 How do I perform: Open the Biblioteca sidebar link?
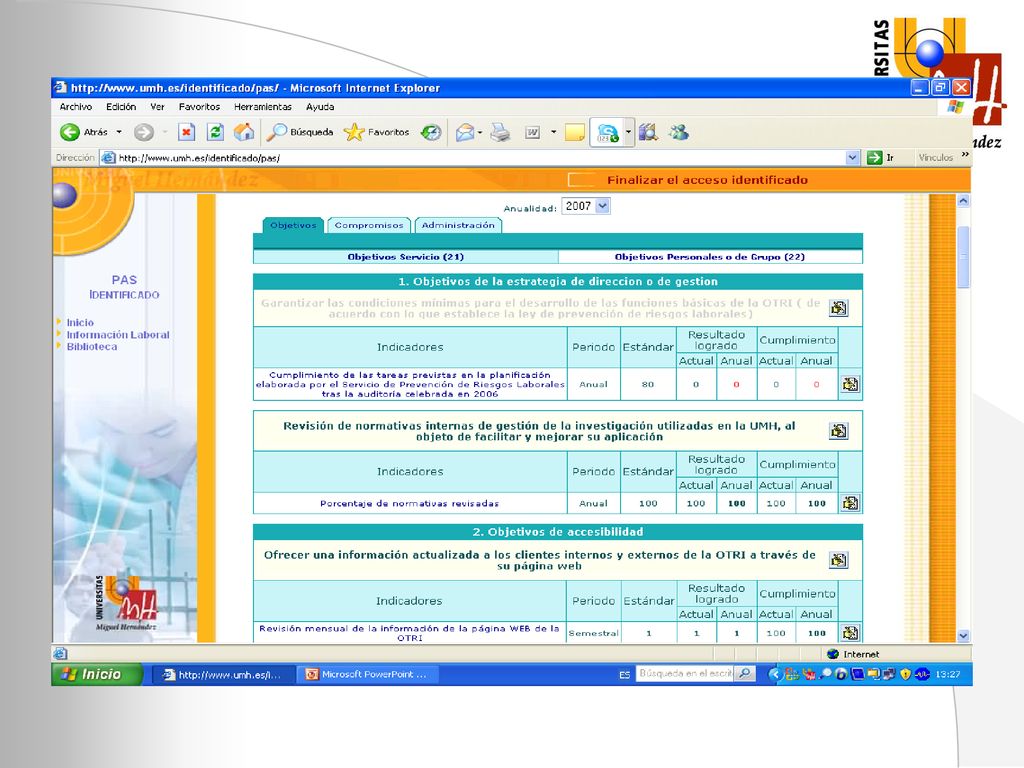[92, 346]
